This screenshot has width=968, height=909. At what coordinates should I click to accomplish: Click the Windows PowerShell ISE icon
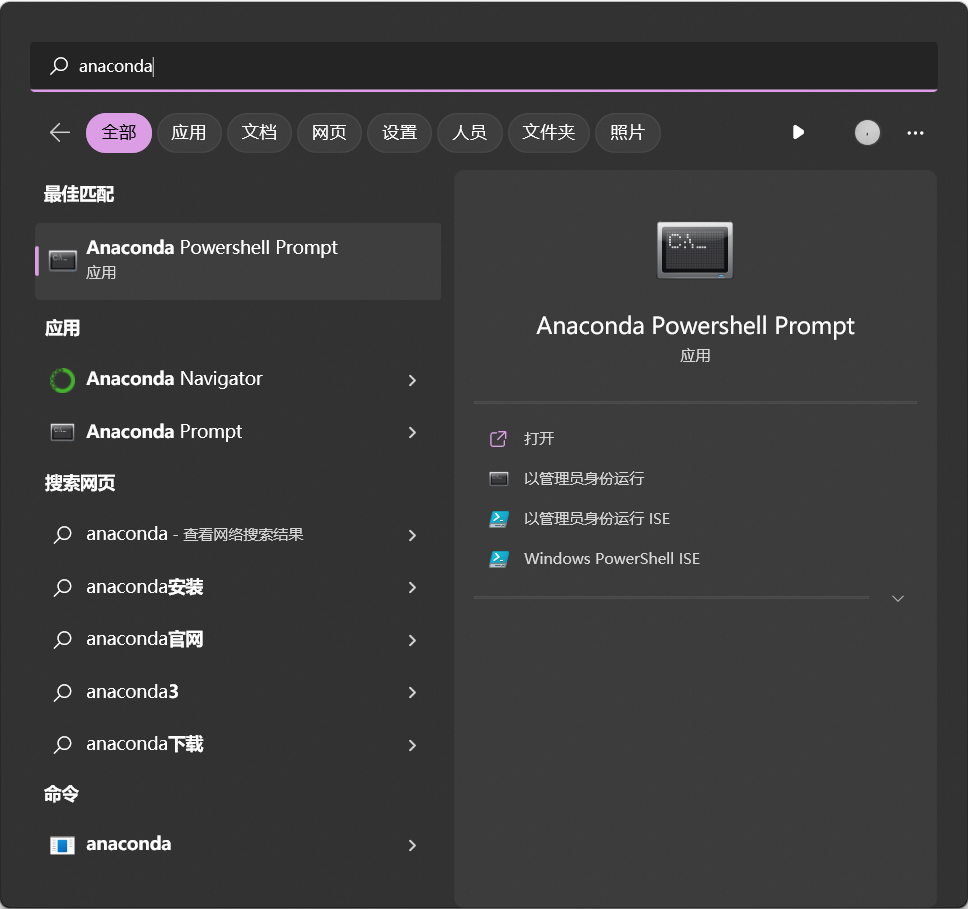499,559
